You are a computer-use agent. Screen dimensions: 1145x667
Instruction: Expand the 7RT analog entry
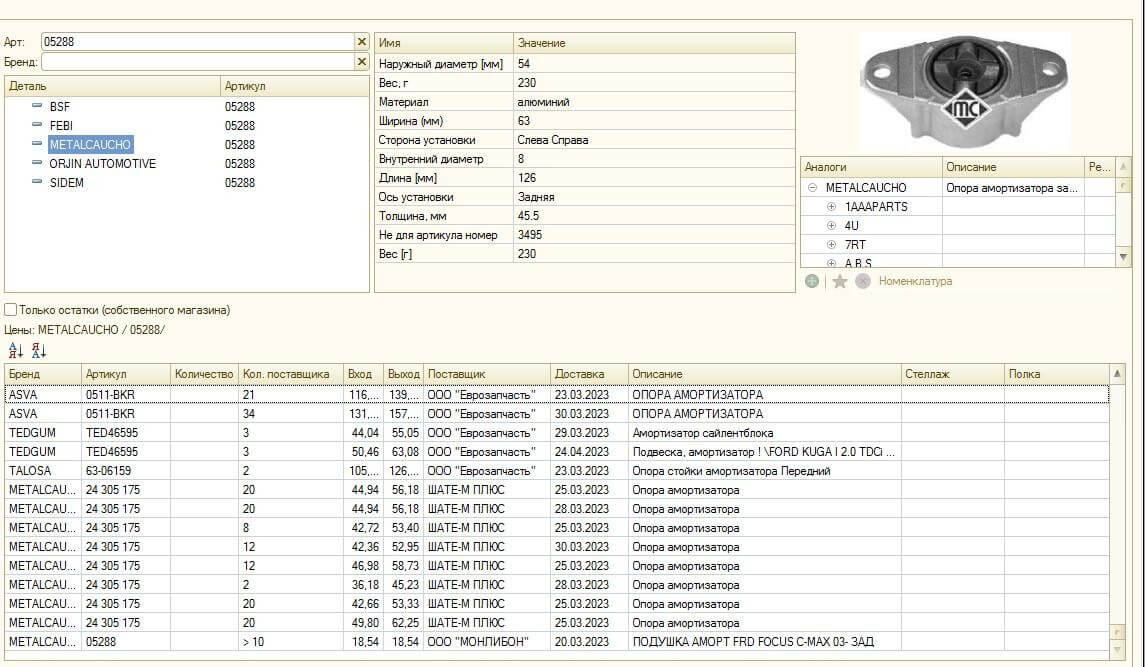pyautogui.click(x=832, y=245)
